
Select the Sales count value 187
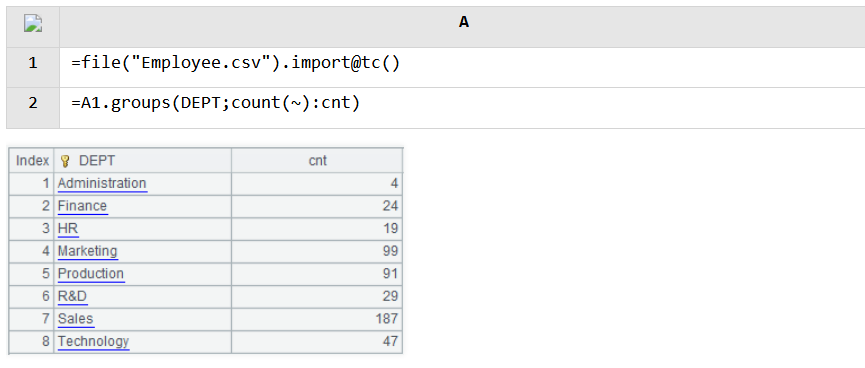click(387, 319)
